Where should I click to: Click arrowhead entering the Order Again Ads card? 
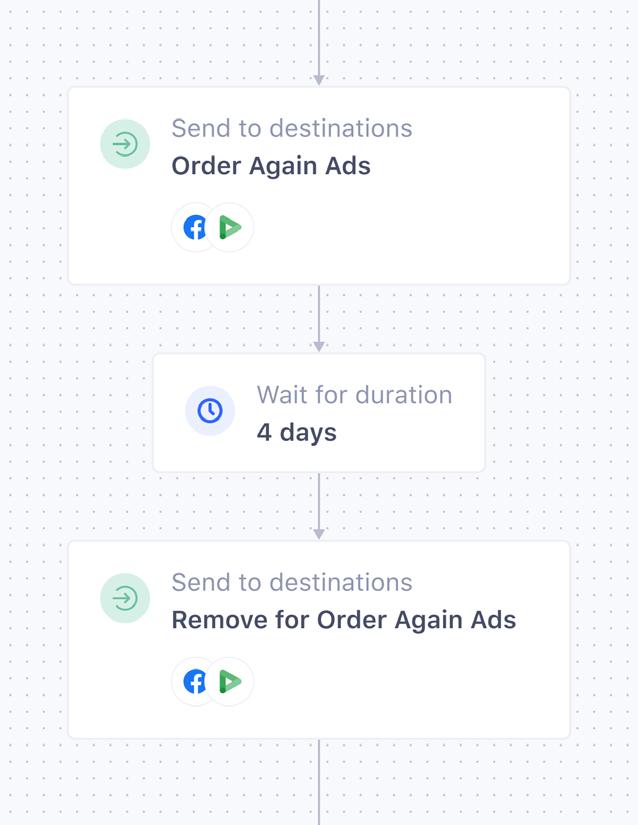click(319, 79)
